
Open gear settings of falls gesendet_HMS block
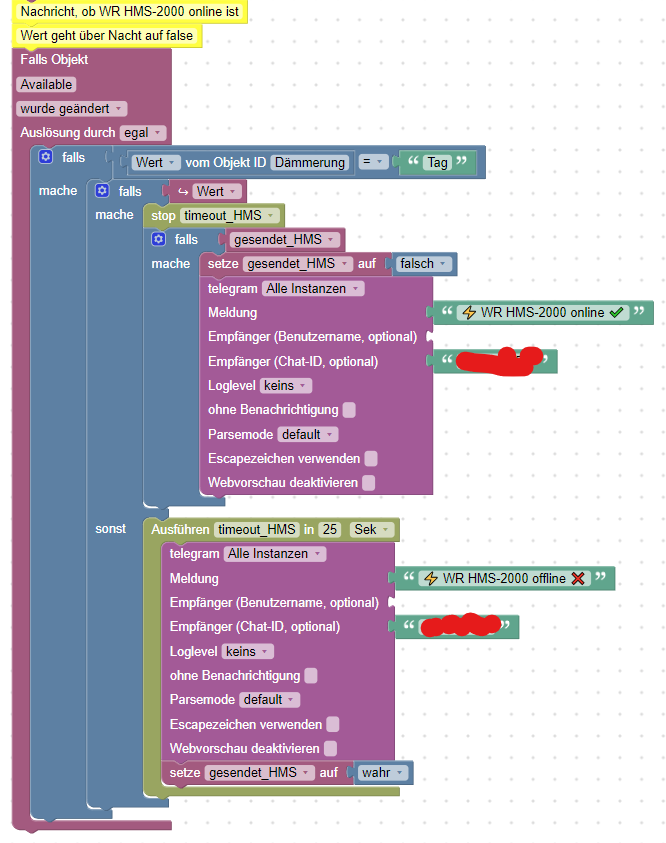click(158, 239)
